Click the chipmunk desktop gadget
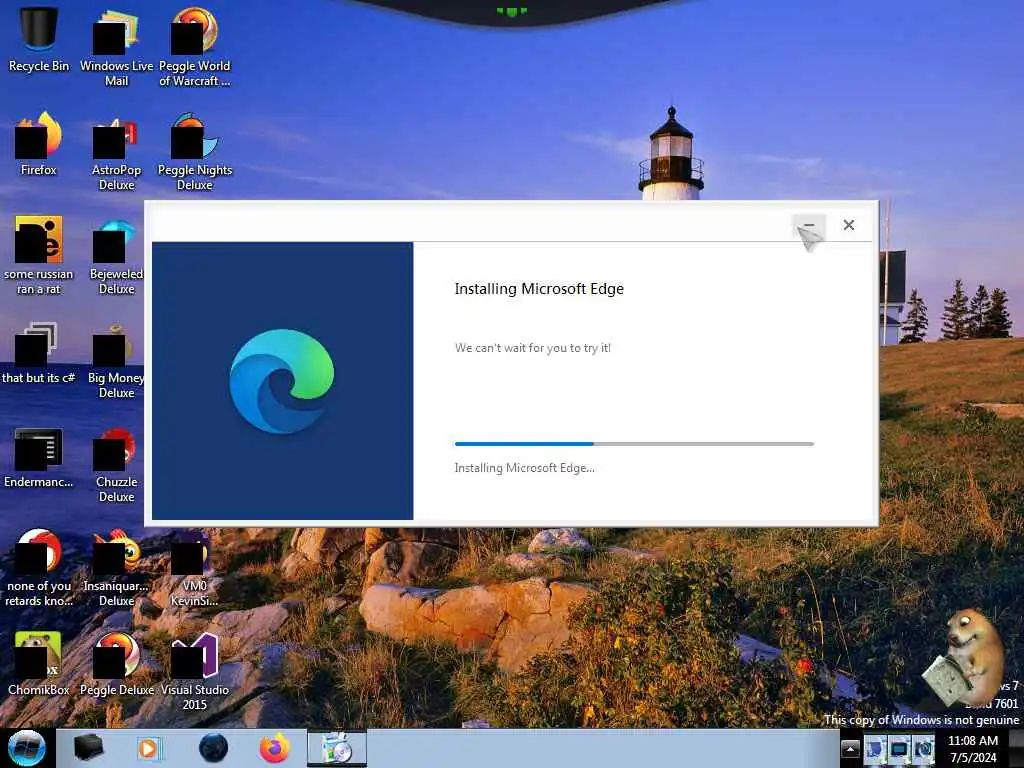Image resolution: width=1024 pixels, height=768 pixels. point(964,658)
